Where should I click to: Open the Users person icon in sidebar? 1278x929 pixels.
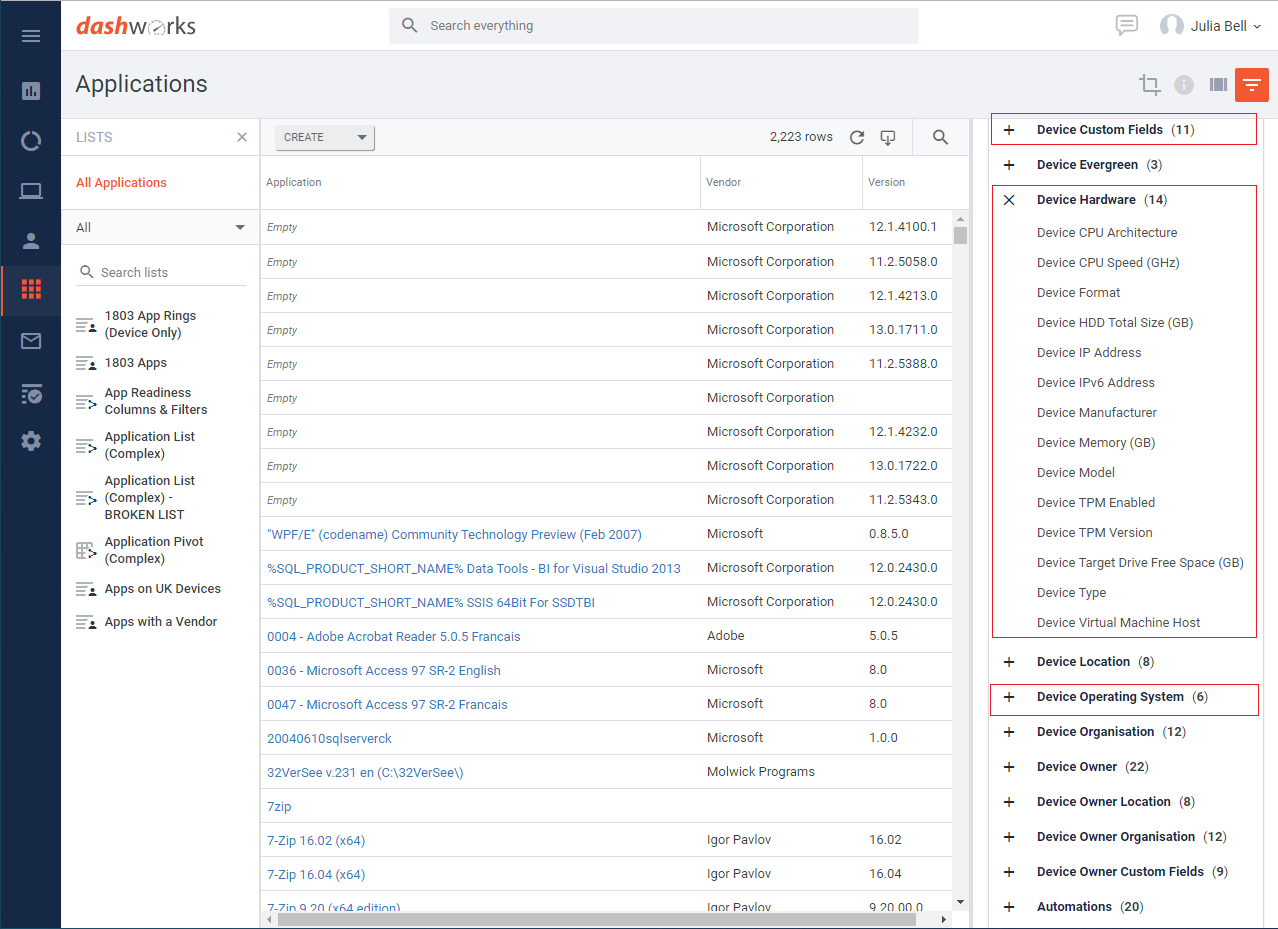(31, 240)
